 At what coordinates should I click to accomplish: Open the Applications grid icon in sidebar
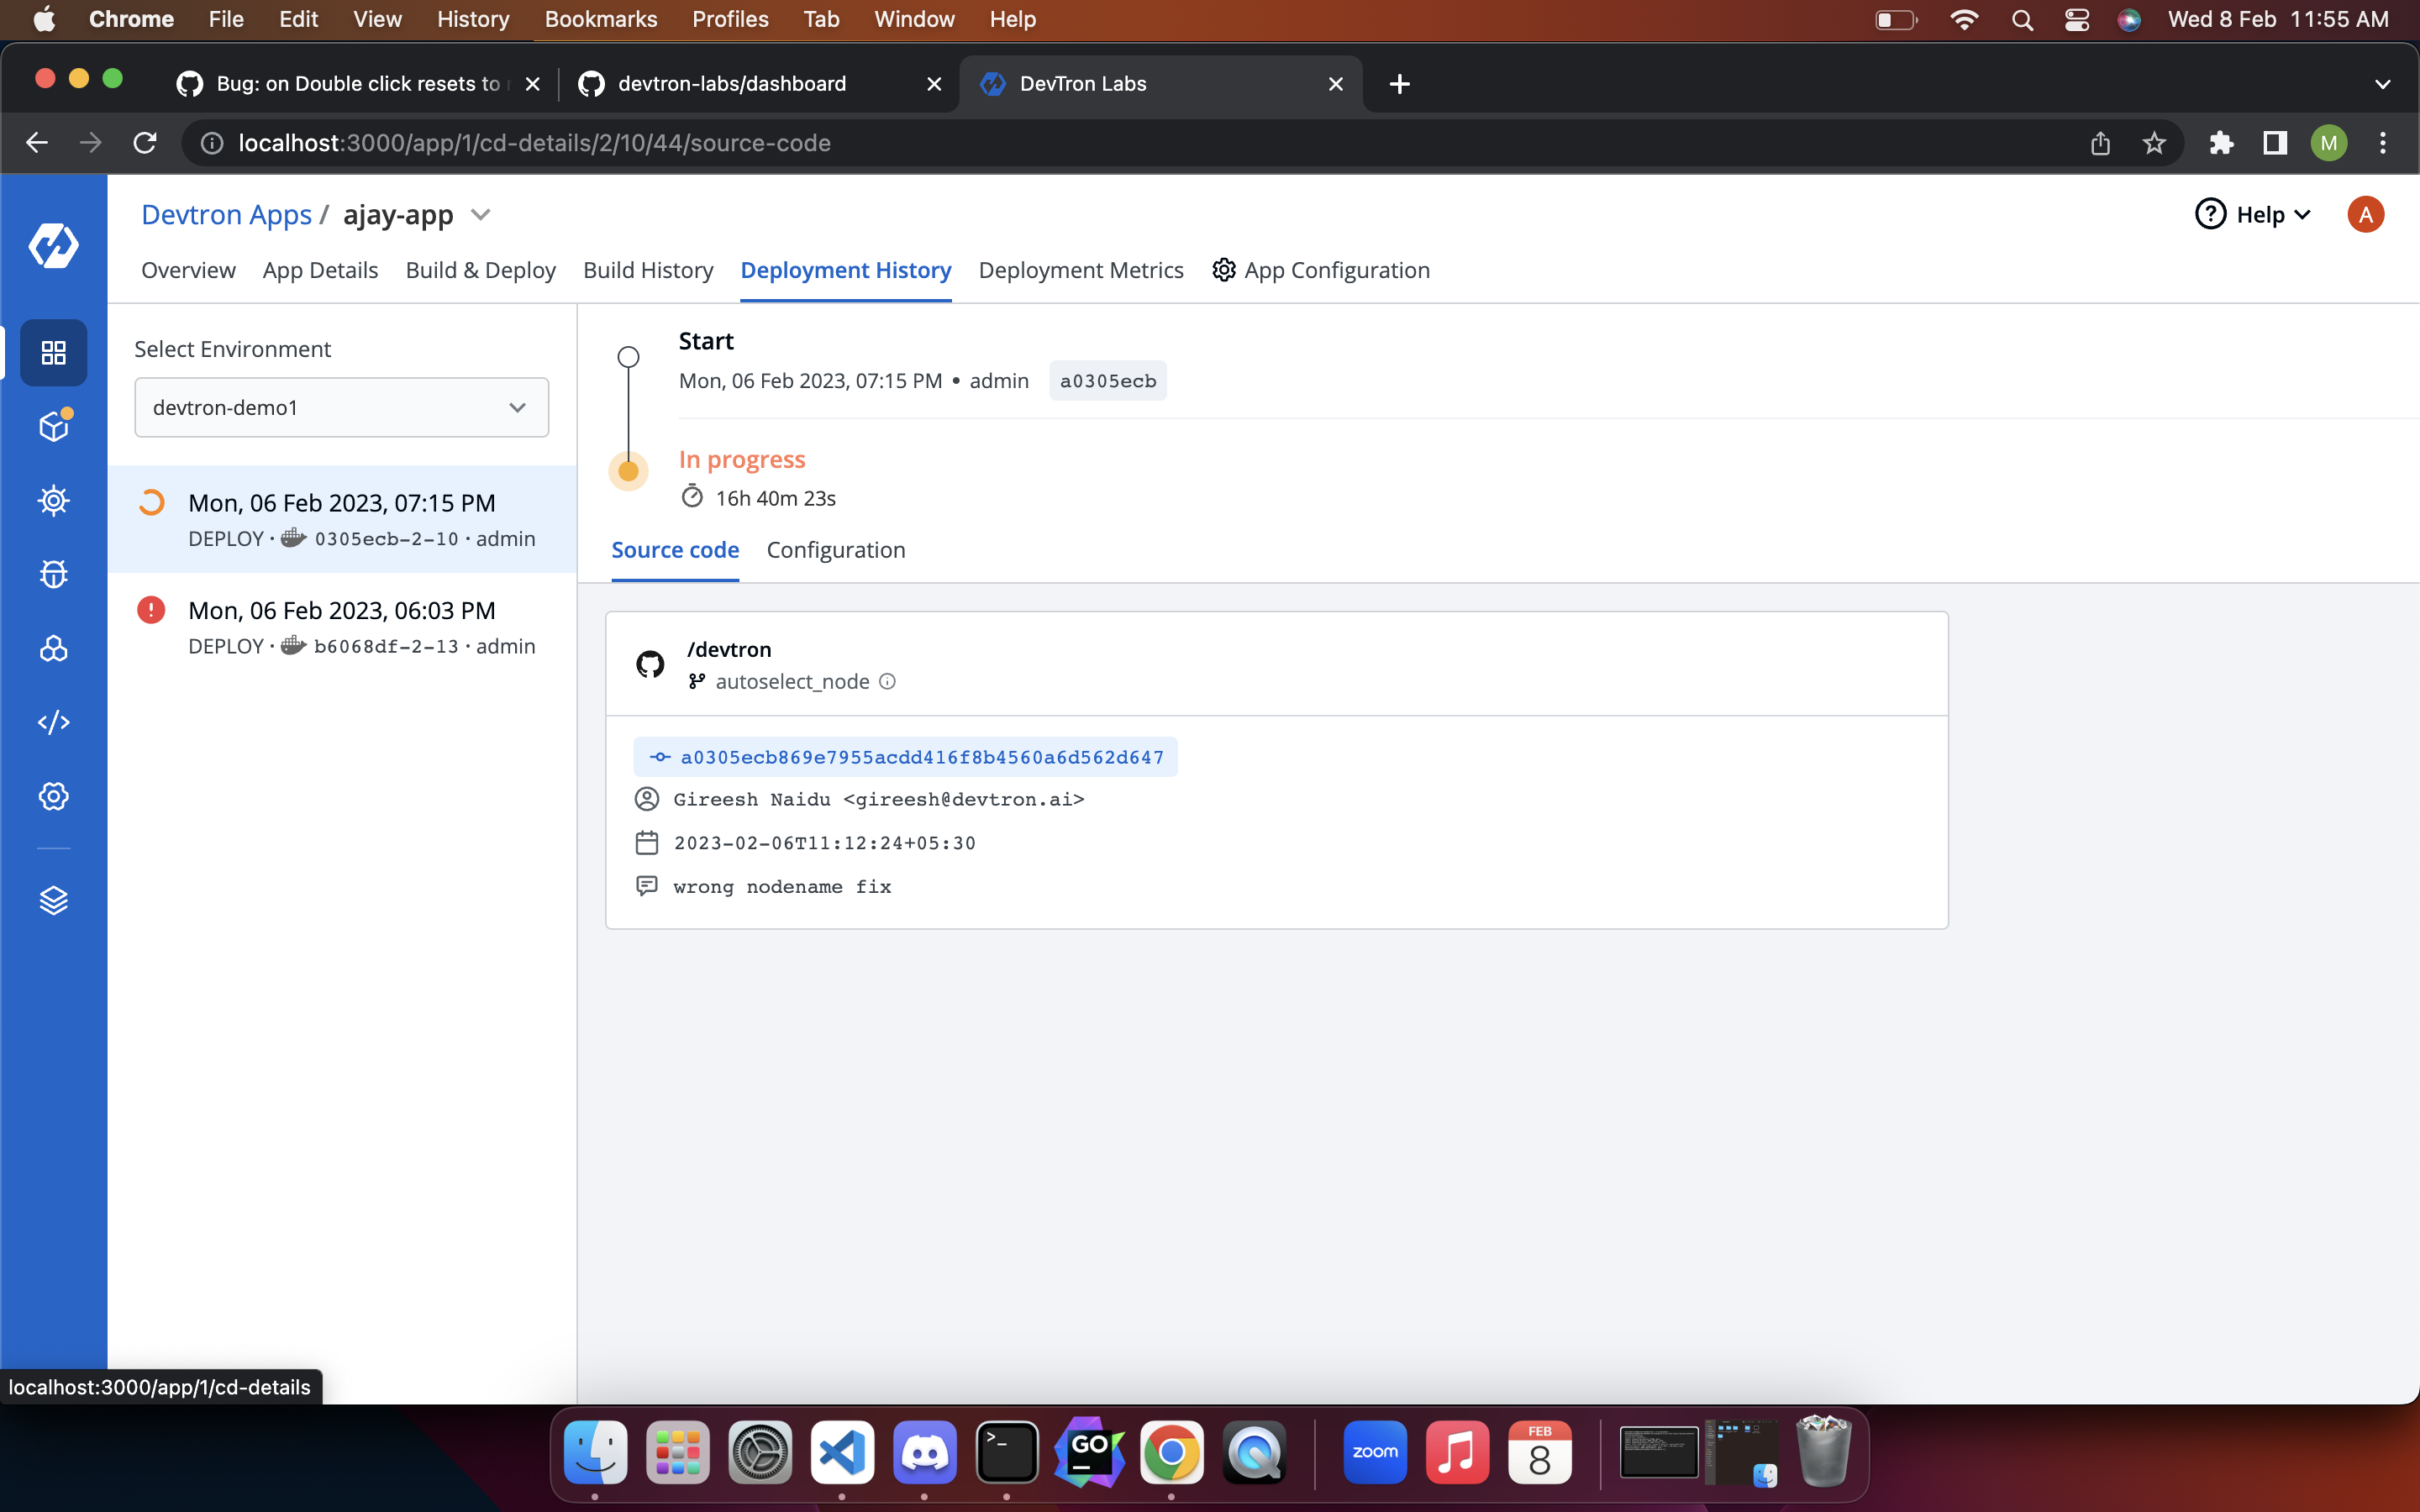pos(53,353)
